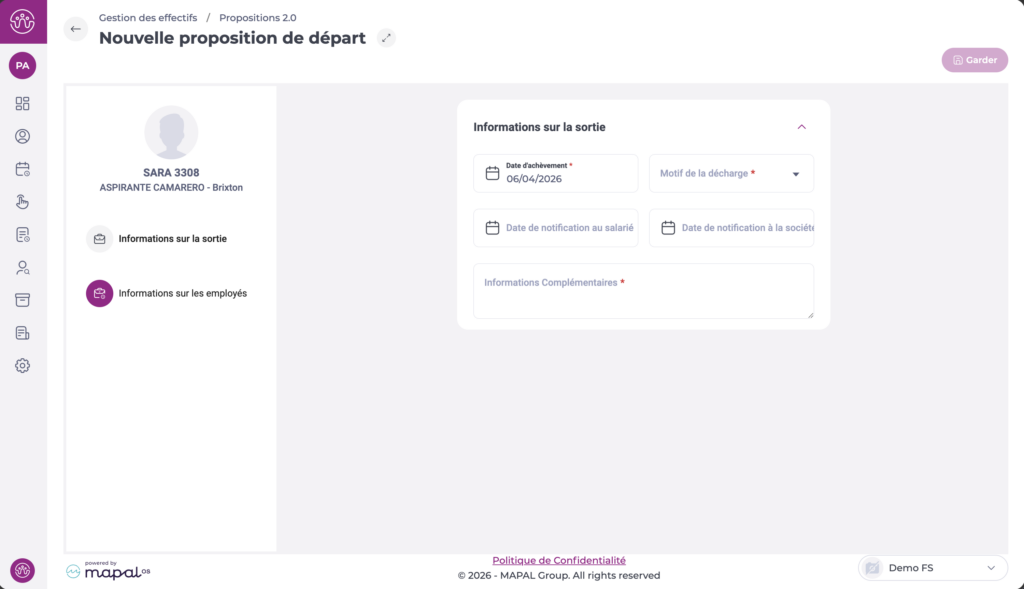This screenshot has width=1024, height=589.
Task: Click the hand pointer icon in sidebar
Action: pyautogui.click(x=22, y=202)
